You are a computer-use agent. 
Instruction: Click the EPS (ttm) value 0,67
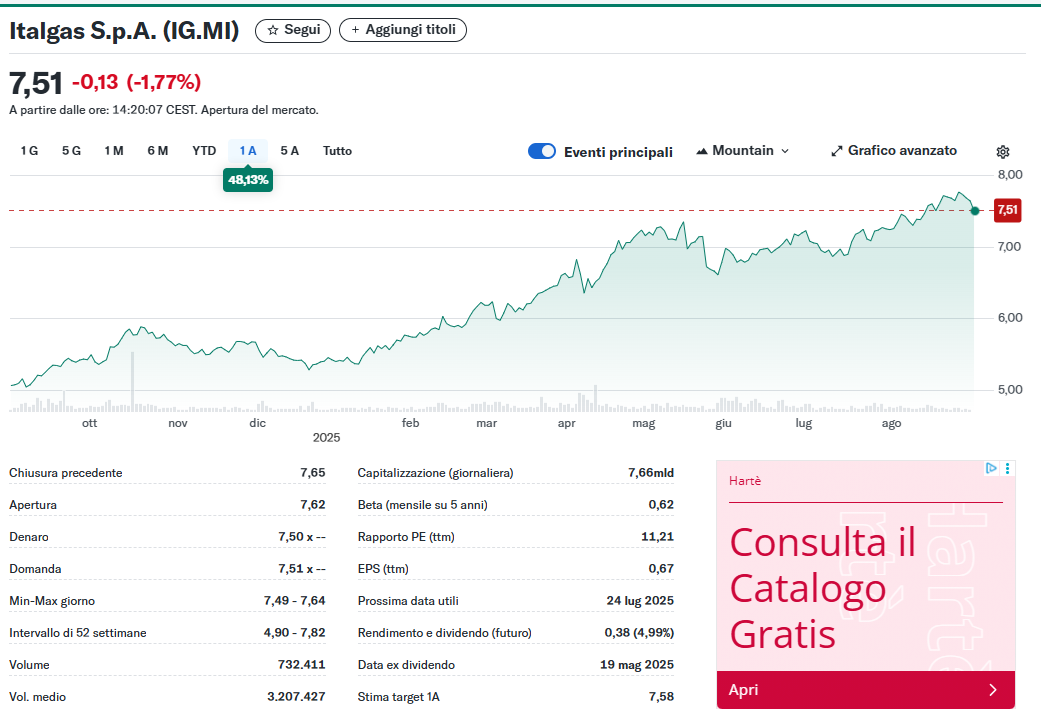[661, 569]
